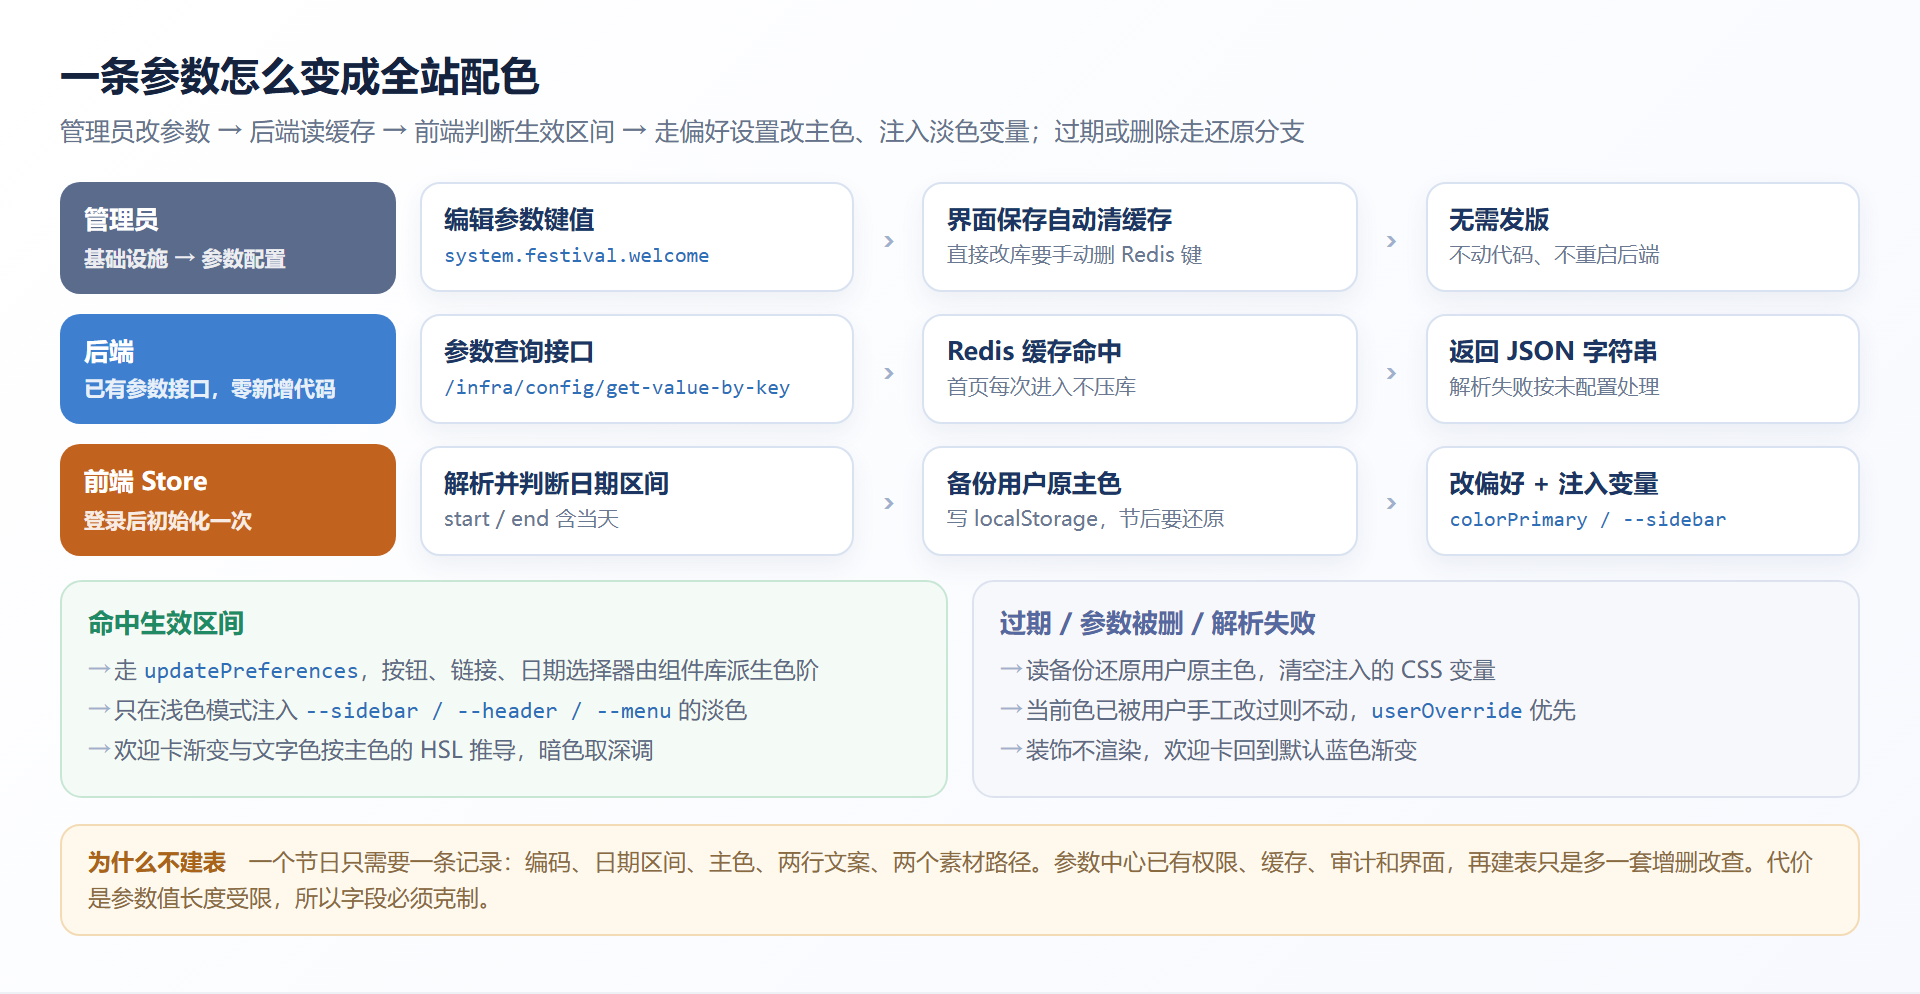Image resolution: width=1920 pixels, height=994 pixels.
Task: Click the line about --sidebar / --header / --menu
Action: point(418,710)
